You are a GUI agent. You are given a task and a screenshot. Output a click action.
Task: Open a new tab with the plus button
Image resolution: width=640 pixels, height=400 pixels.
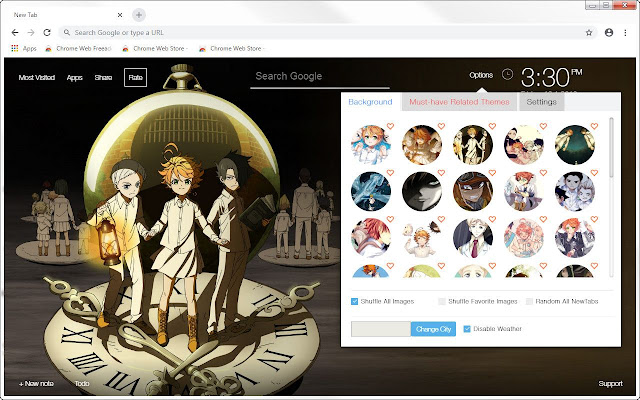139,15
